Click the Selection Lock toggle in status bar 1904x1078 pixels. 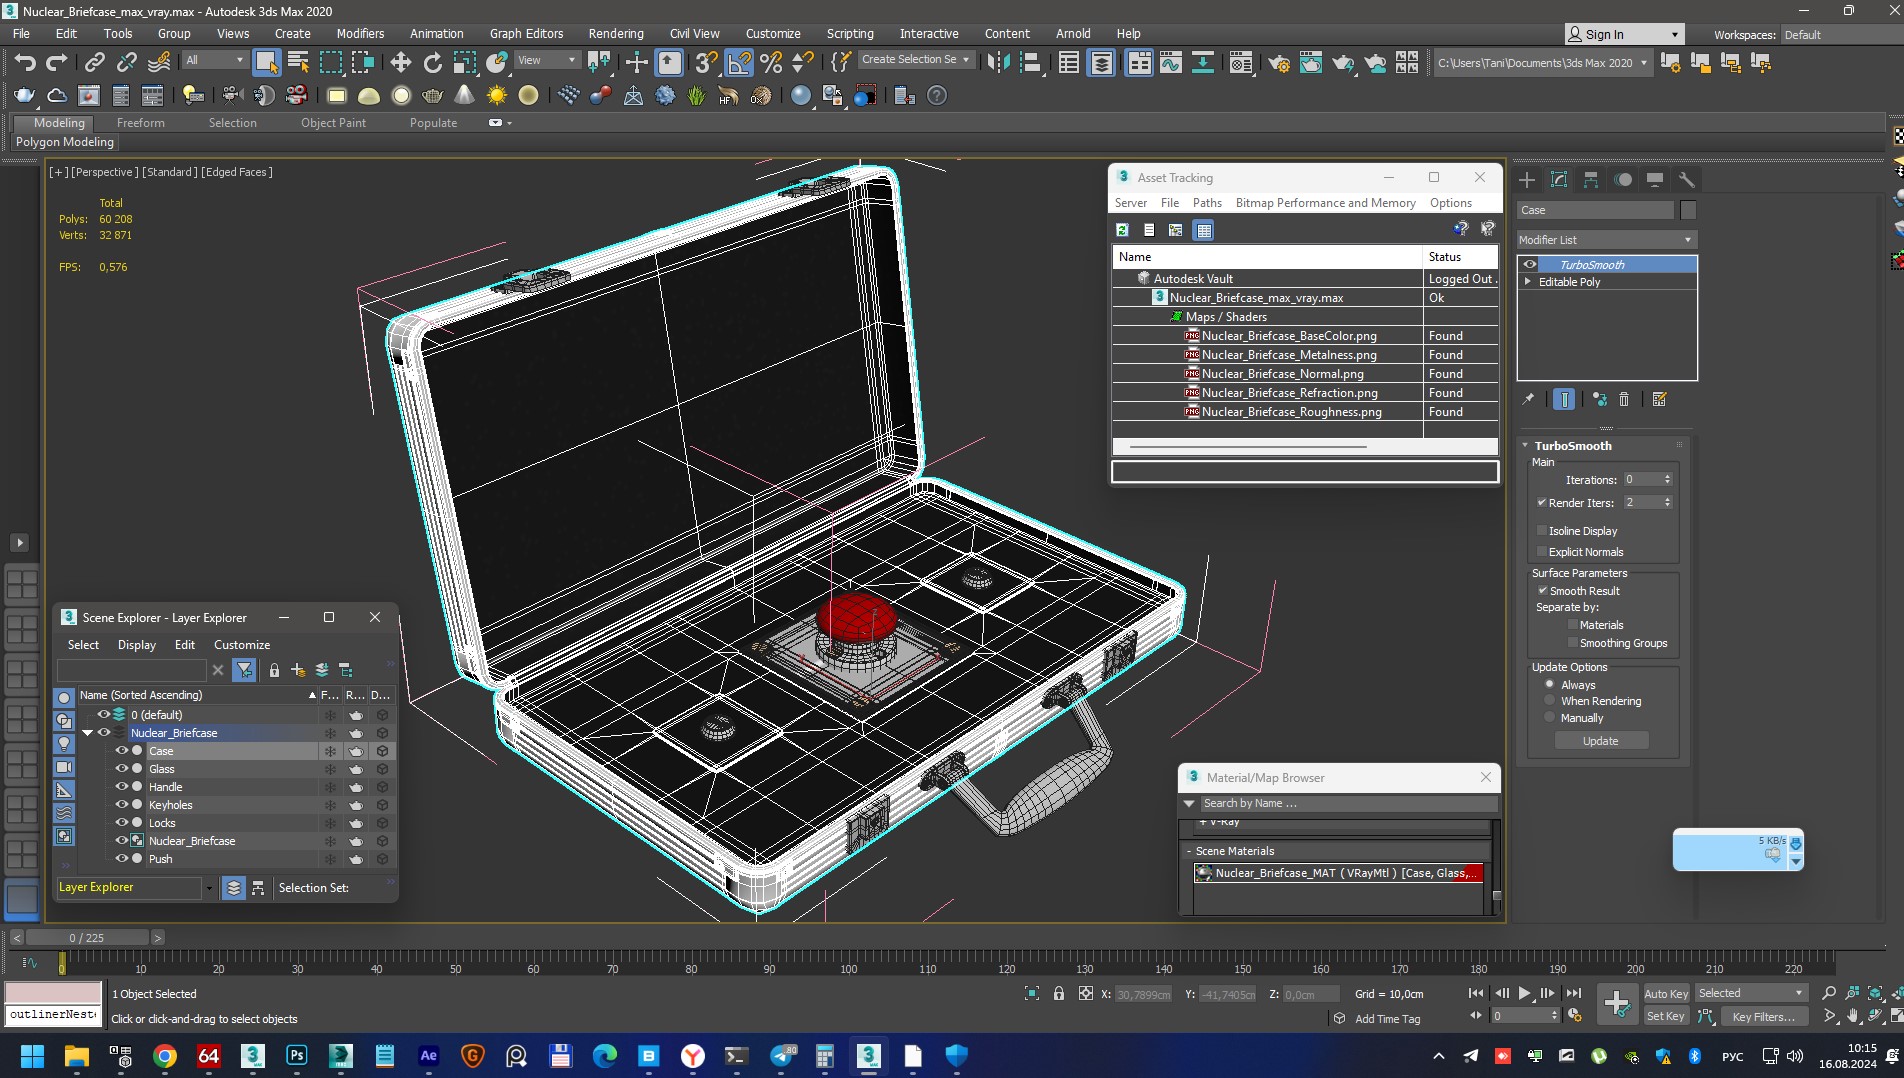[1058, 993]
